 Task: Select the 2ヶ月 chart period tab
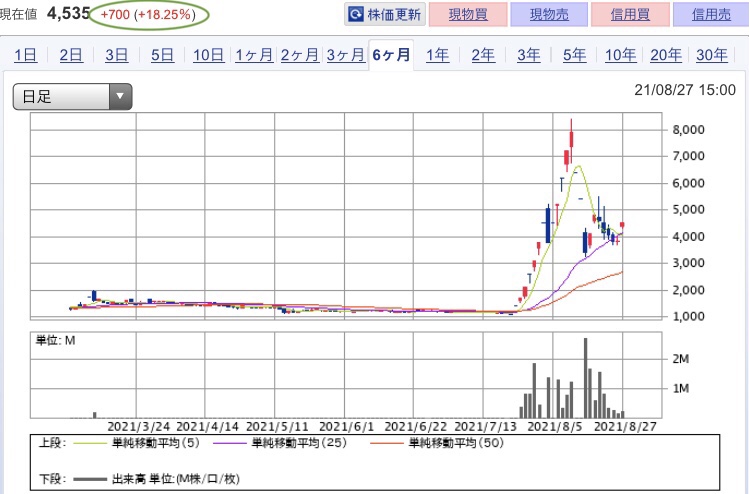click(x=300, y=55)
